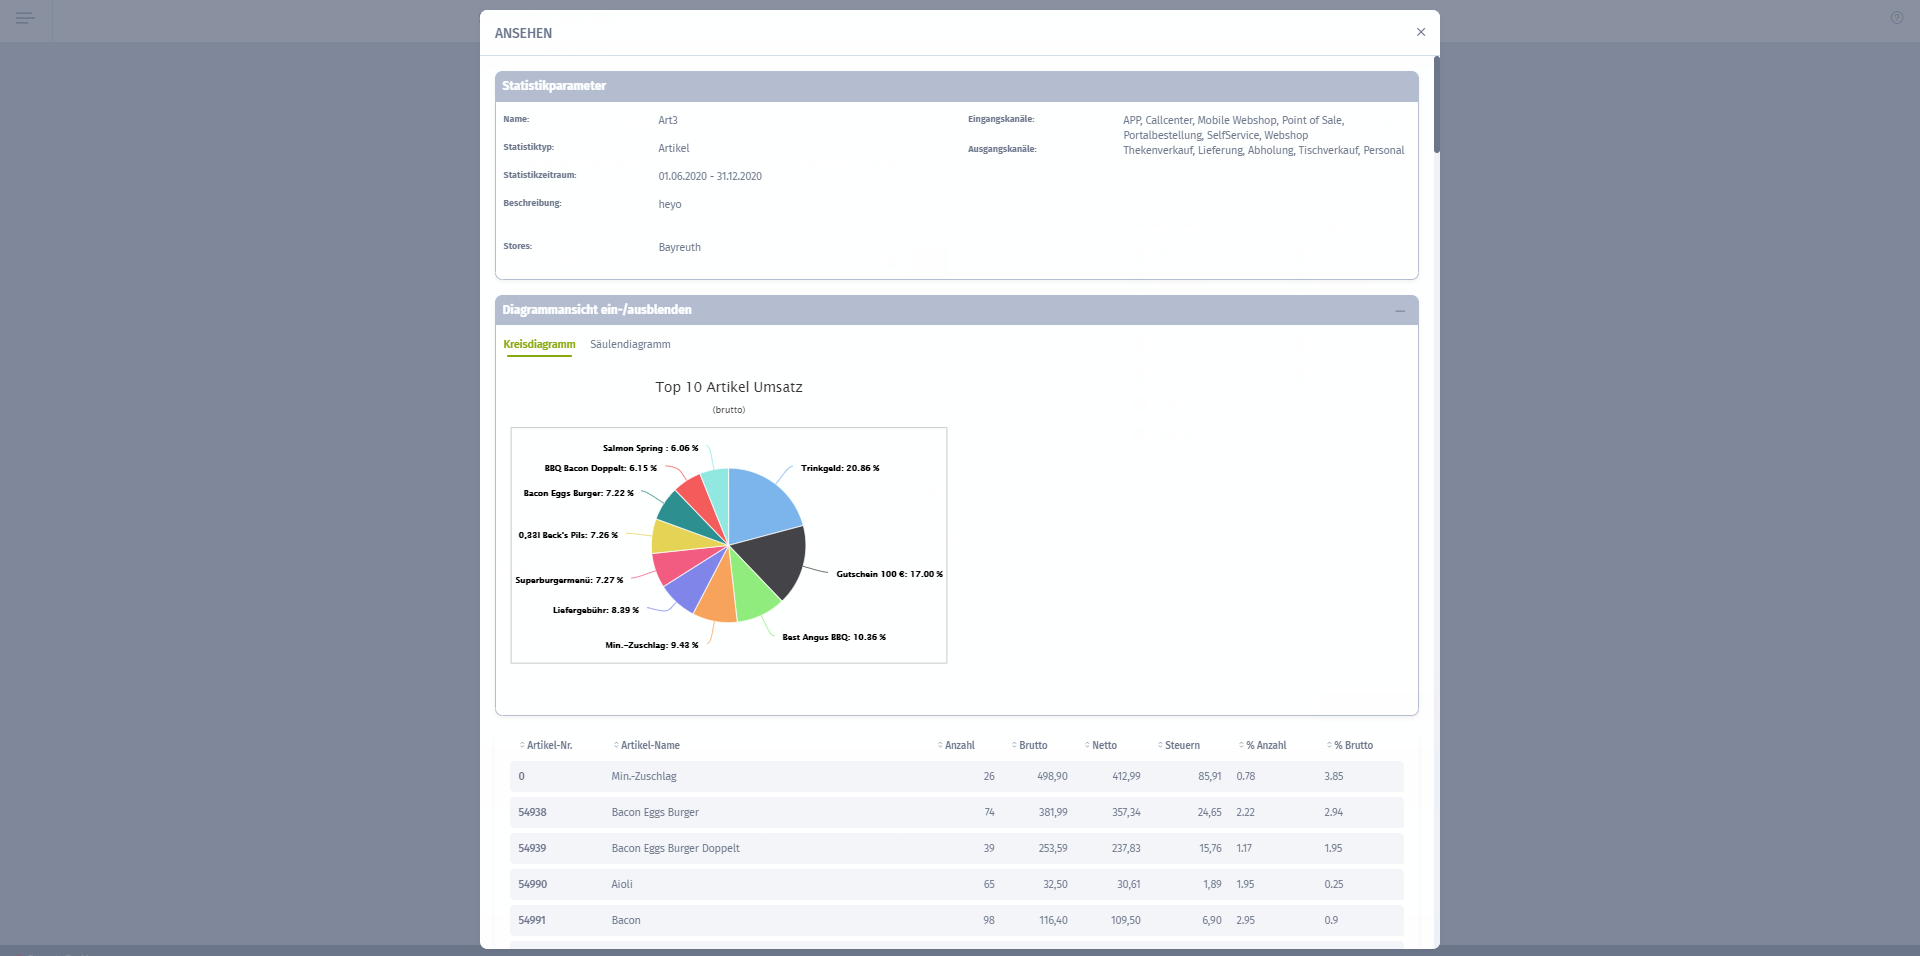This screenshot has height=956, width=1920.
Task: Click the Superburgermenü pink pie slice
Action: (680, 564)
